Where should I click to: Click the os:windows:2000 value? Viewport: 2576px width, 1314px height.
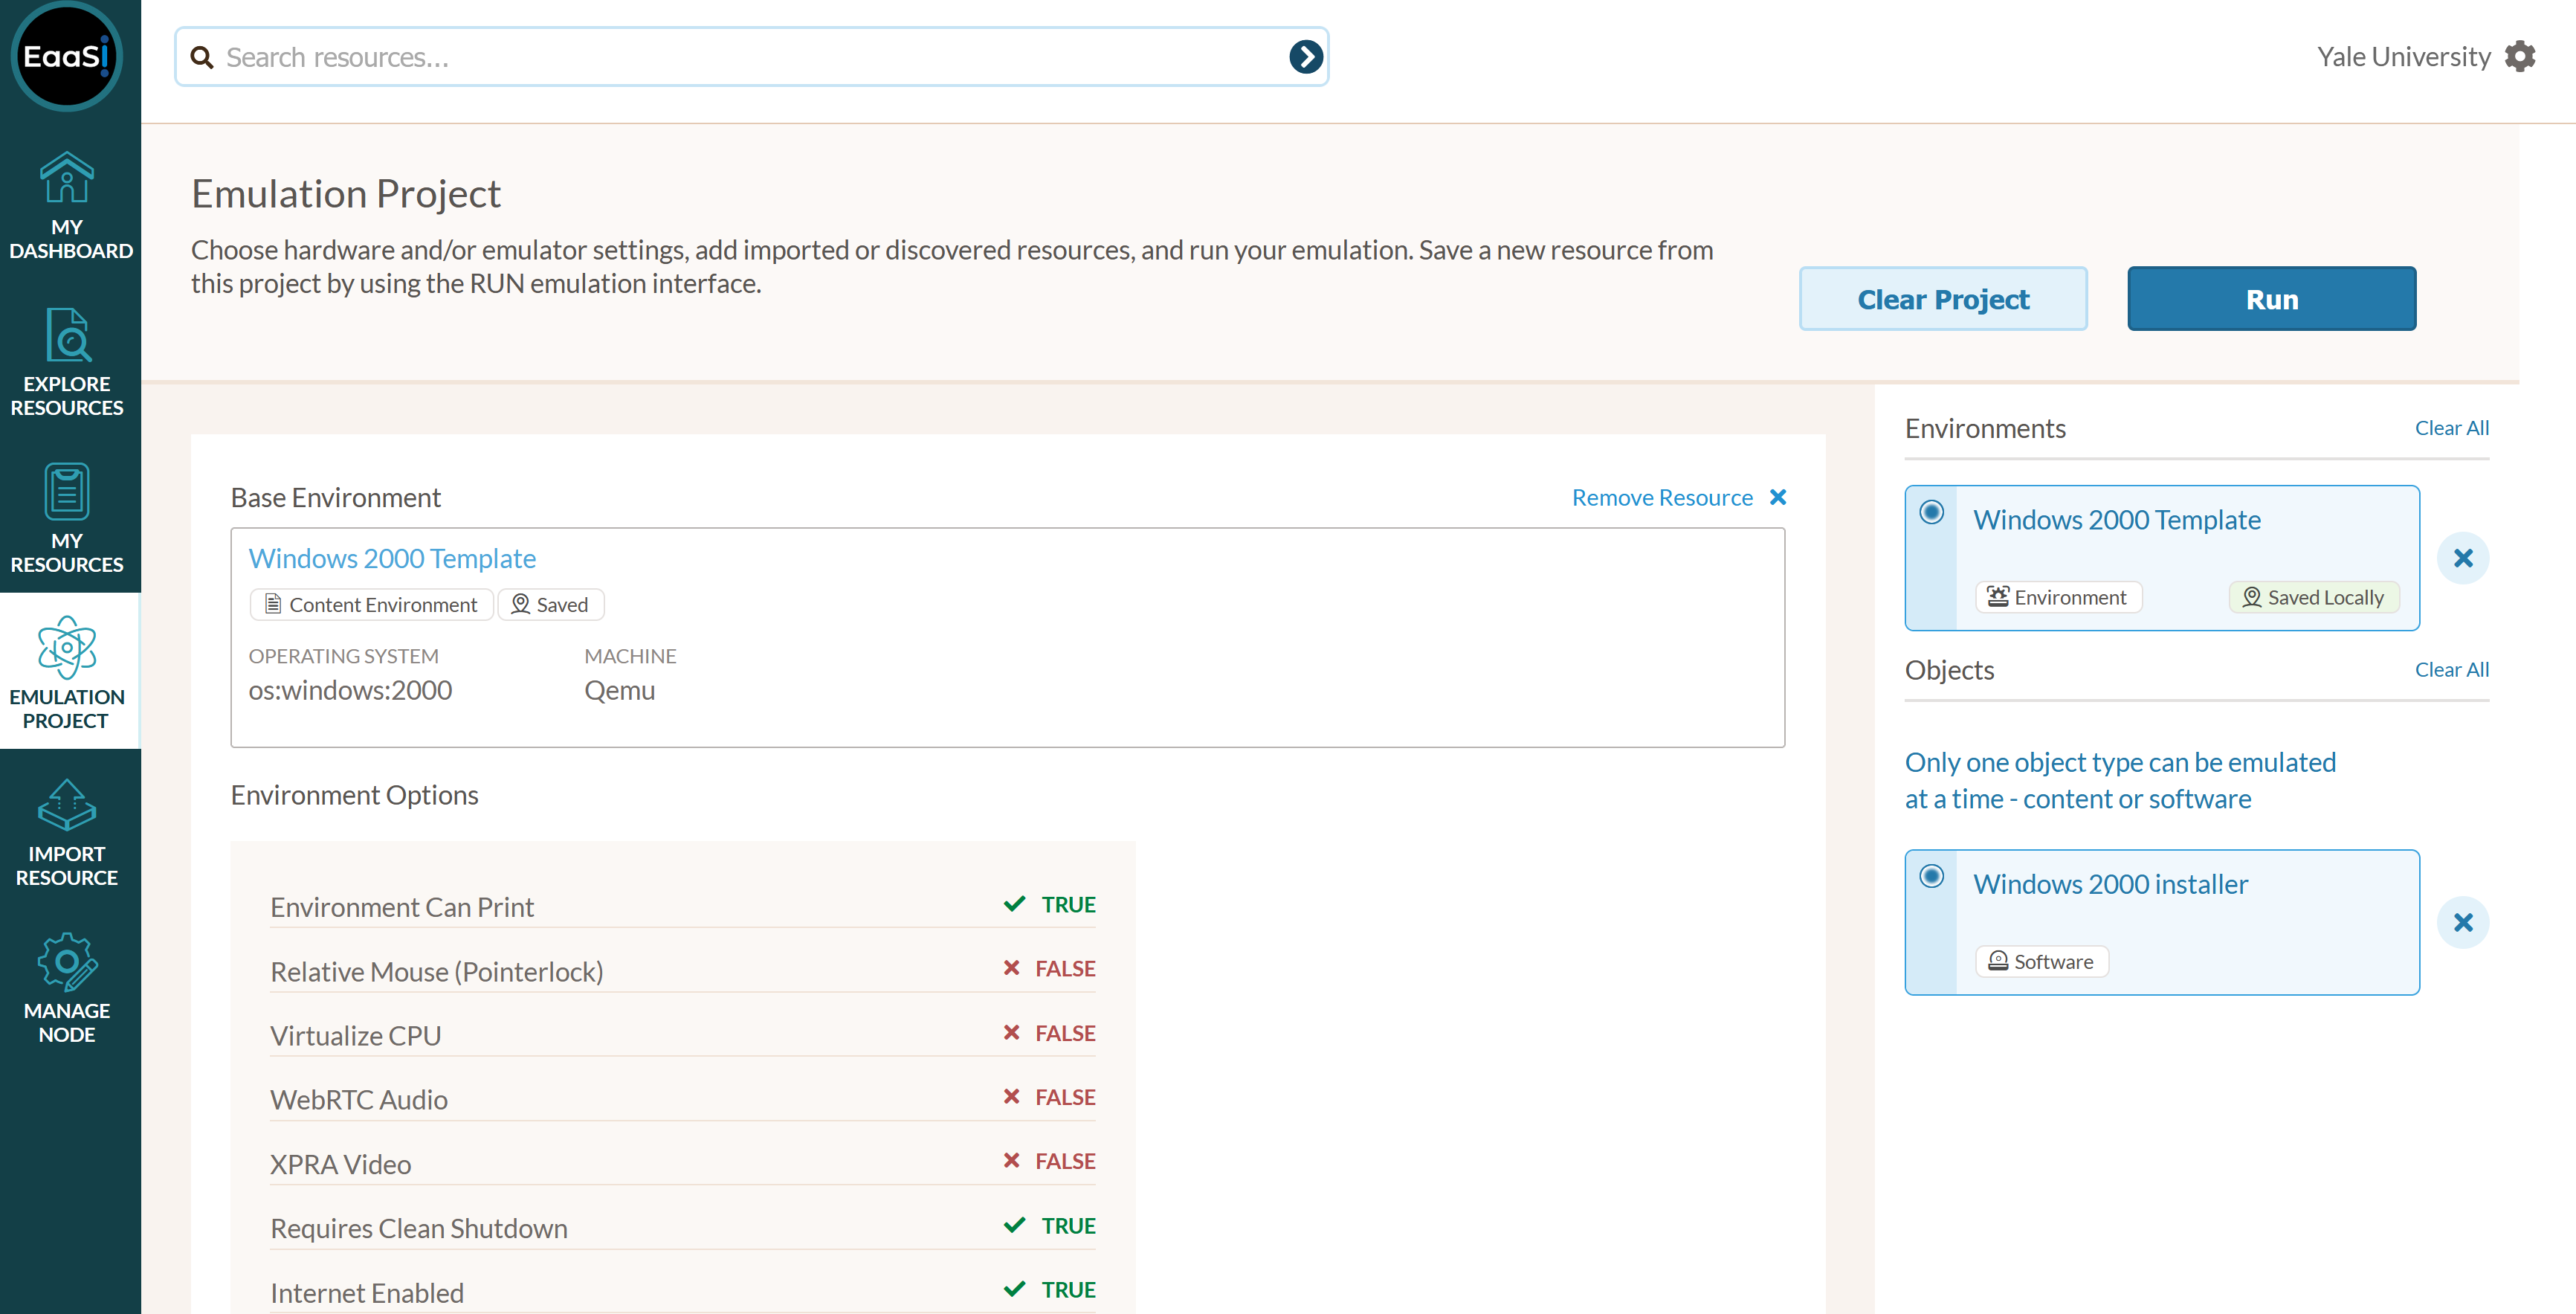pos(350,690)
